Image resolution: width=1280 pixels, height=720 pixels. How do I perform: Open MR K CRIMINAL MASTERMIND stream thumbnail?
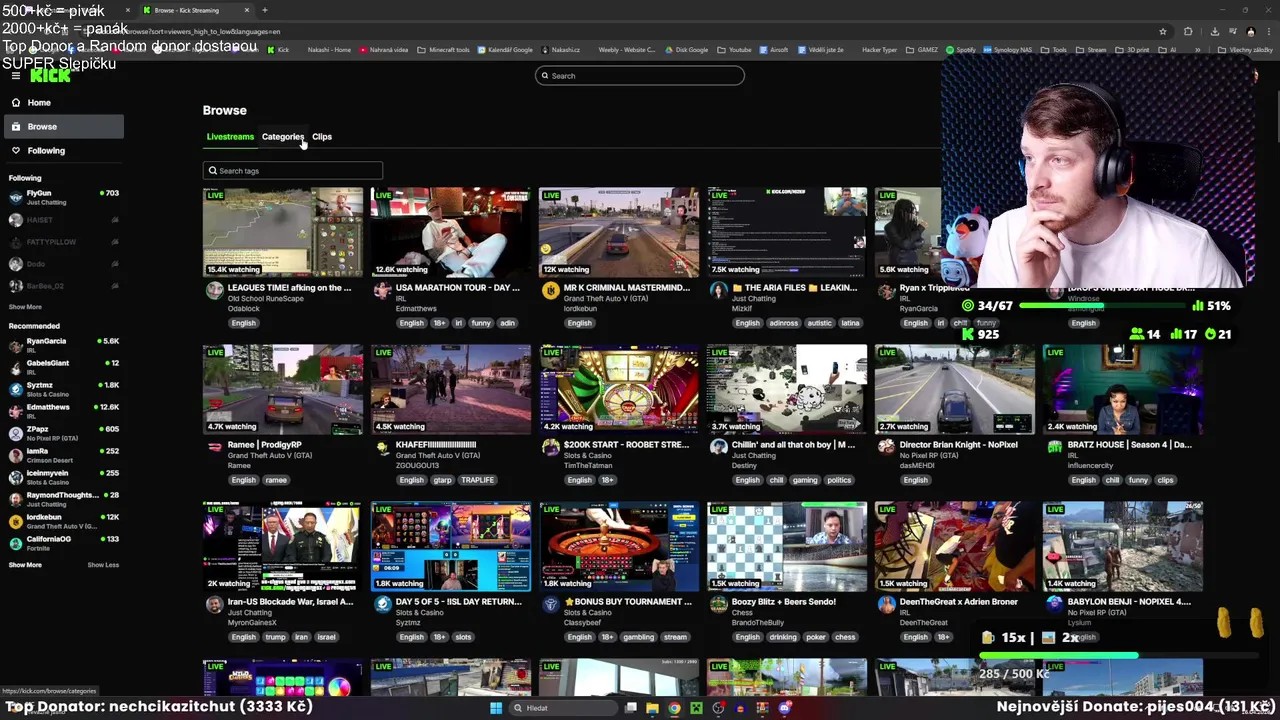click(x=619, y=232)
